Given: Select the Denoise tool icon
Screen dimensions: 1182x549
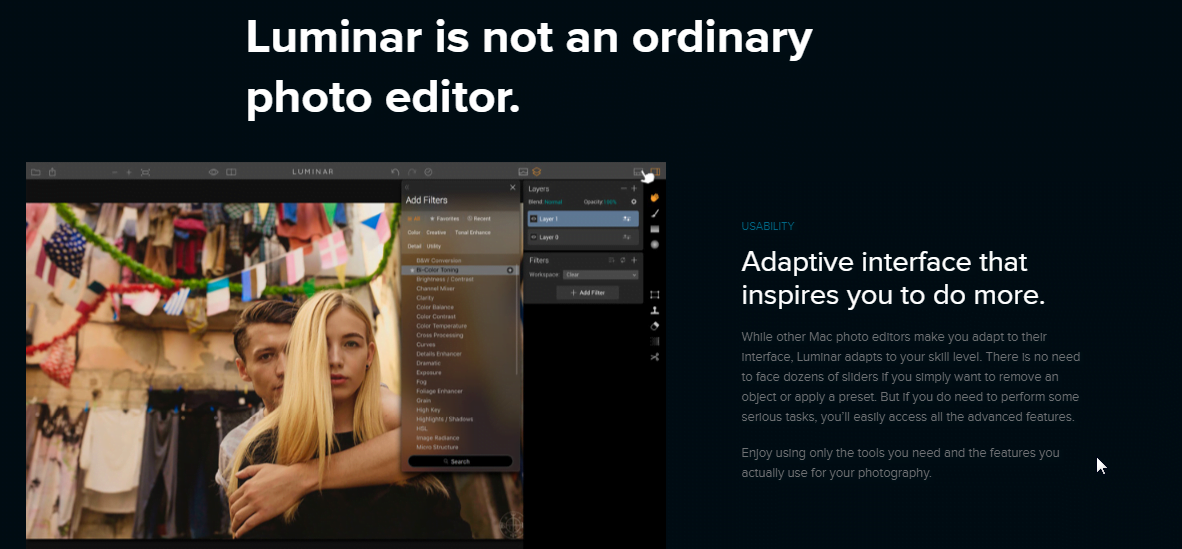Looking at the screenshot, I should pos(654,342).
